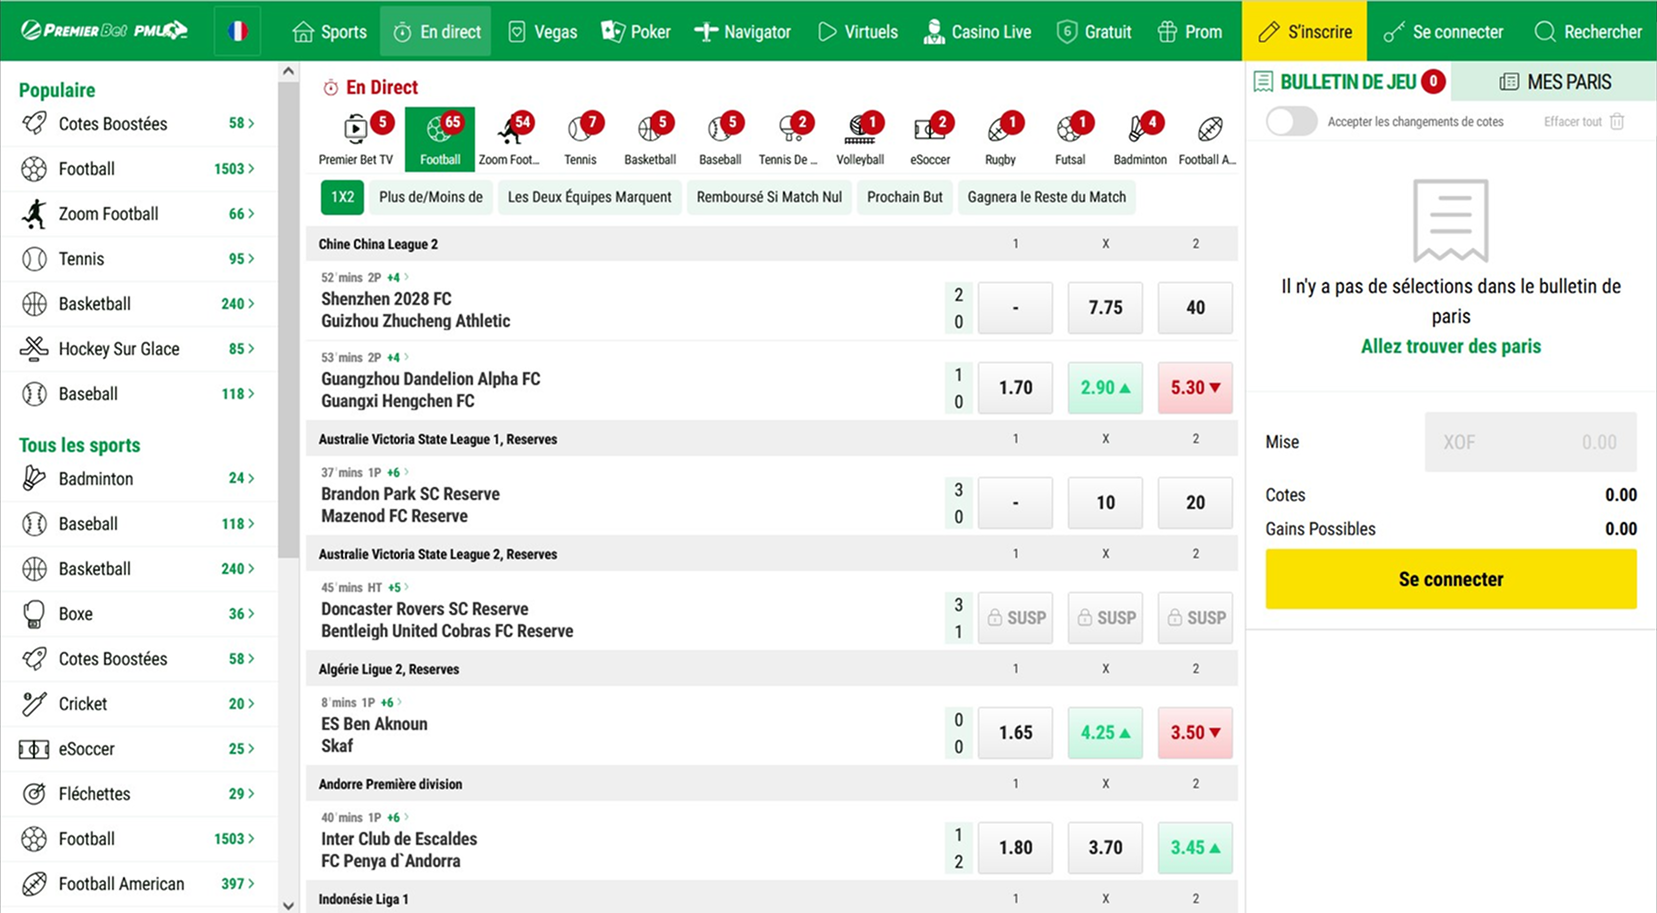The height and width of the screenshot is (913, 1657).
Task: Click the S'inscrire button
Action: coord(1304,31)
